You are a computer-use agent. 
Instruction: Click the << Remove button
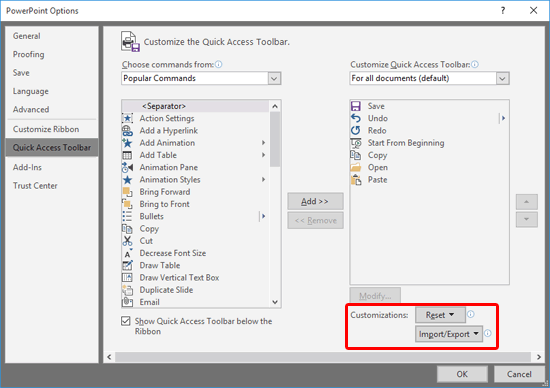(315, 220)
